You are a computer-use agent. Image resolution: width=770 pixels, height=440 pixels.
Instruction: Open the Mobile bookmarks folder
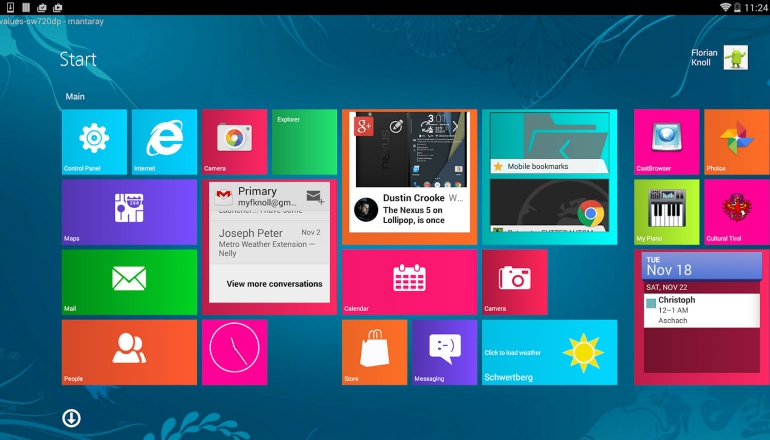point(549,166)
